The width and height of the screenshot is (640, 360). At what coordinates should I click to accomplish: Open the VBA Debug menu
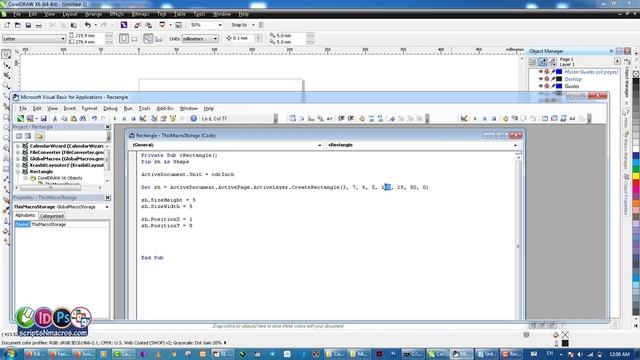pos(110,109)
